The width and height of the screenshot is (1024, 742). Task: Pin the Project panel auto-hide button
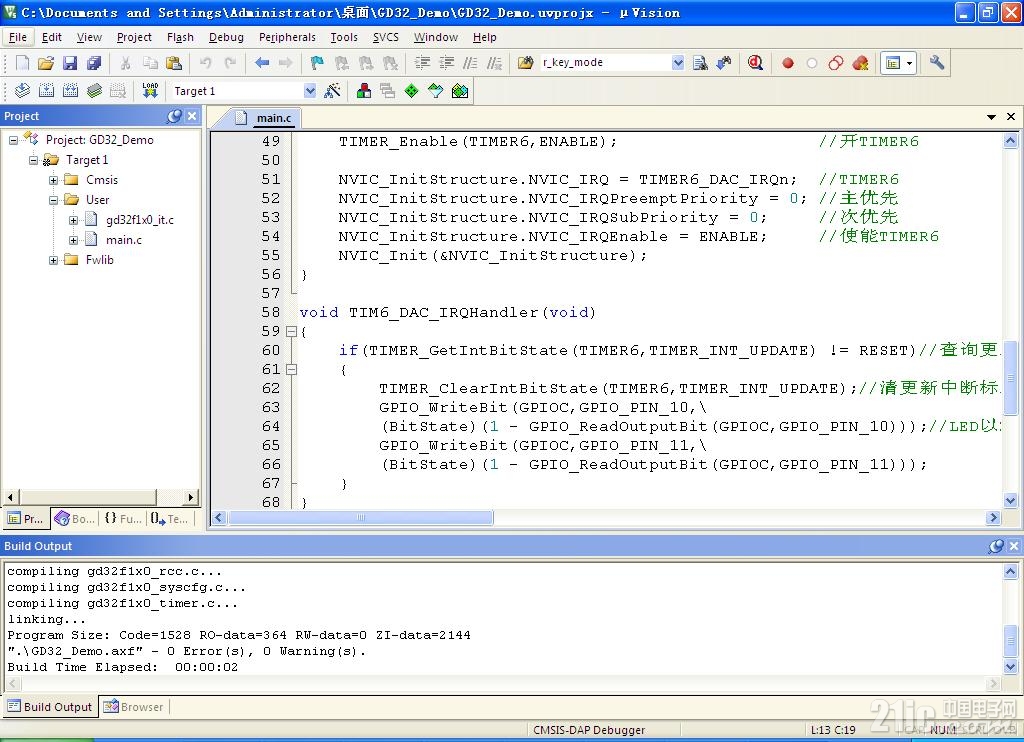174,116
